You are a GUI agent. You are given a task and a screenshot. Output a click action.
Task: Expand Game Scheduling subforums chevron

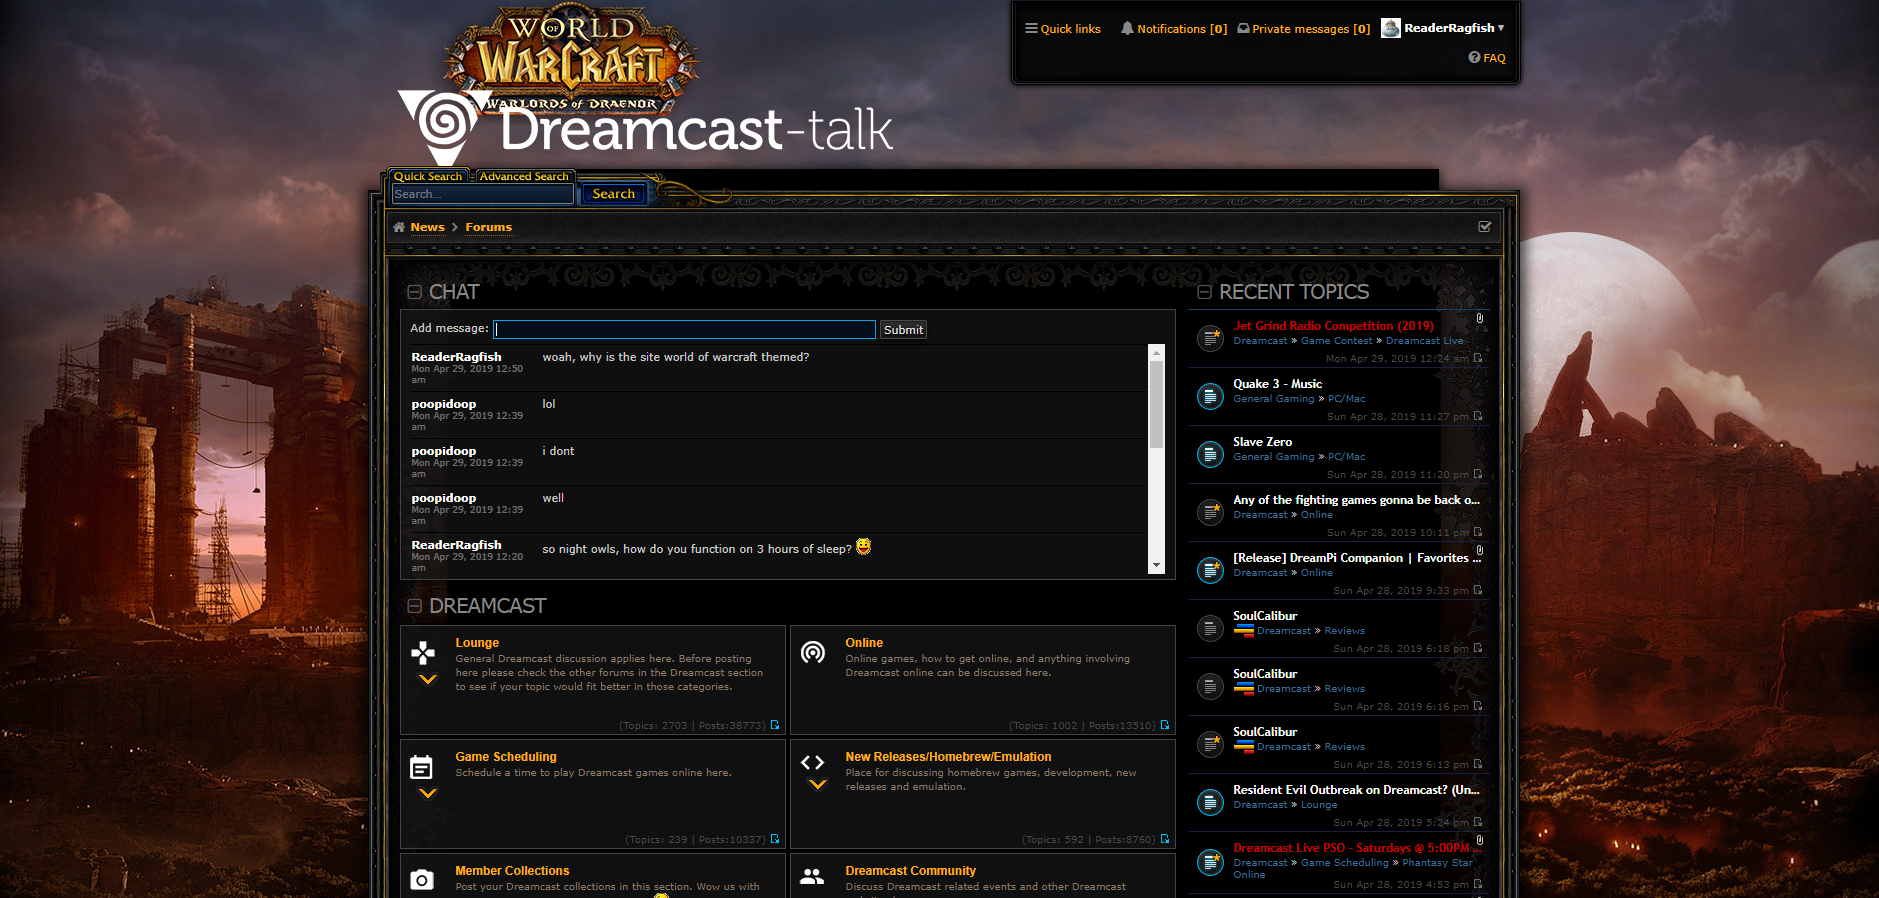point(427,794)
